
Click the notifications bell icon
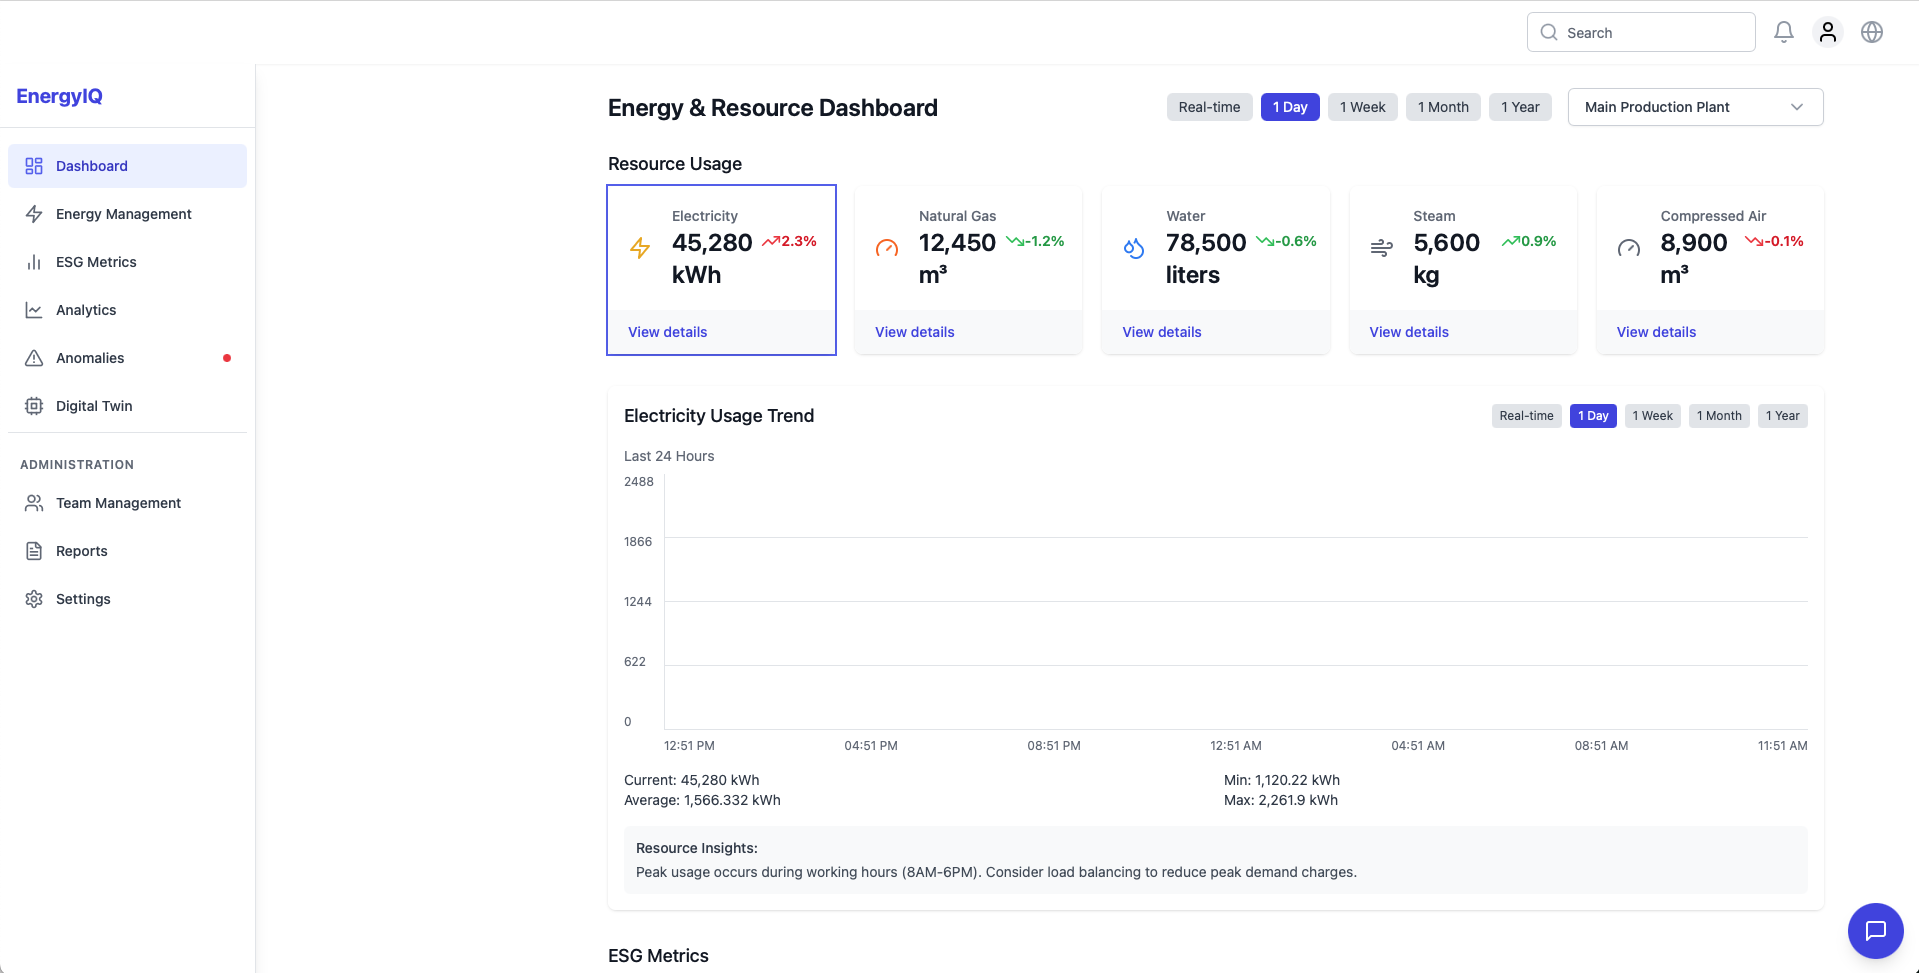[1783, 32]
